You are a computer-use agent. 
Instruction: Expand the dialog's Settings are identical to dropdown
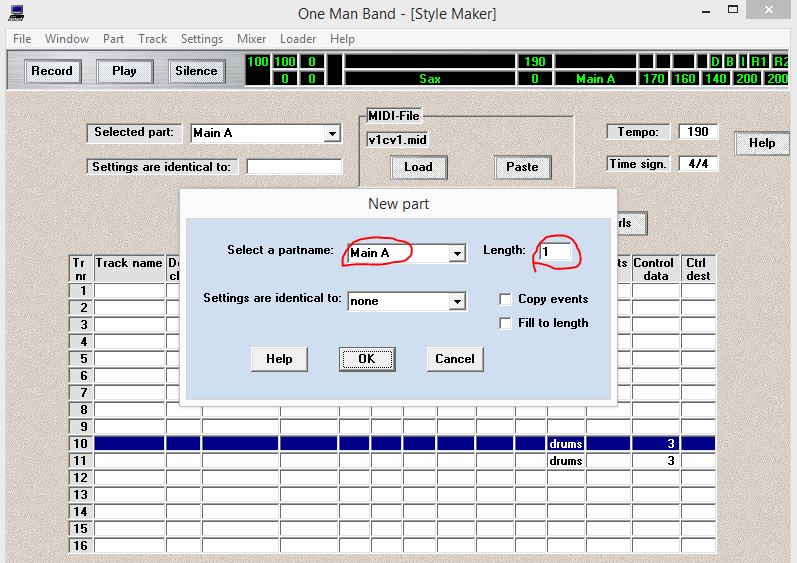point(457,301)
